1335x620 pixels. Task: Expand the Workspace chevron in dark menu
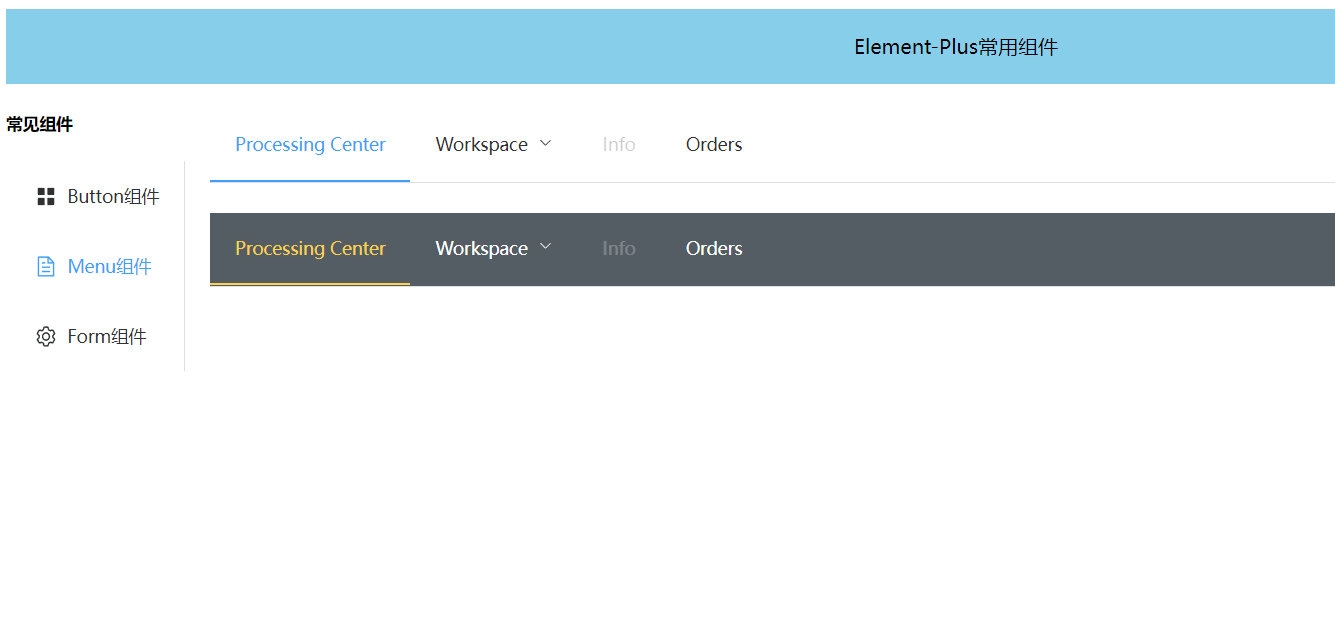tap(545, 247)
